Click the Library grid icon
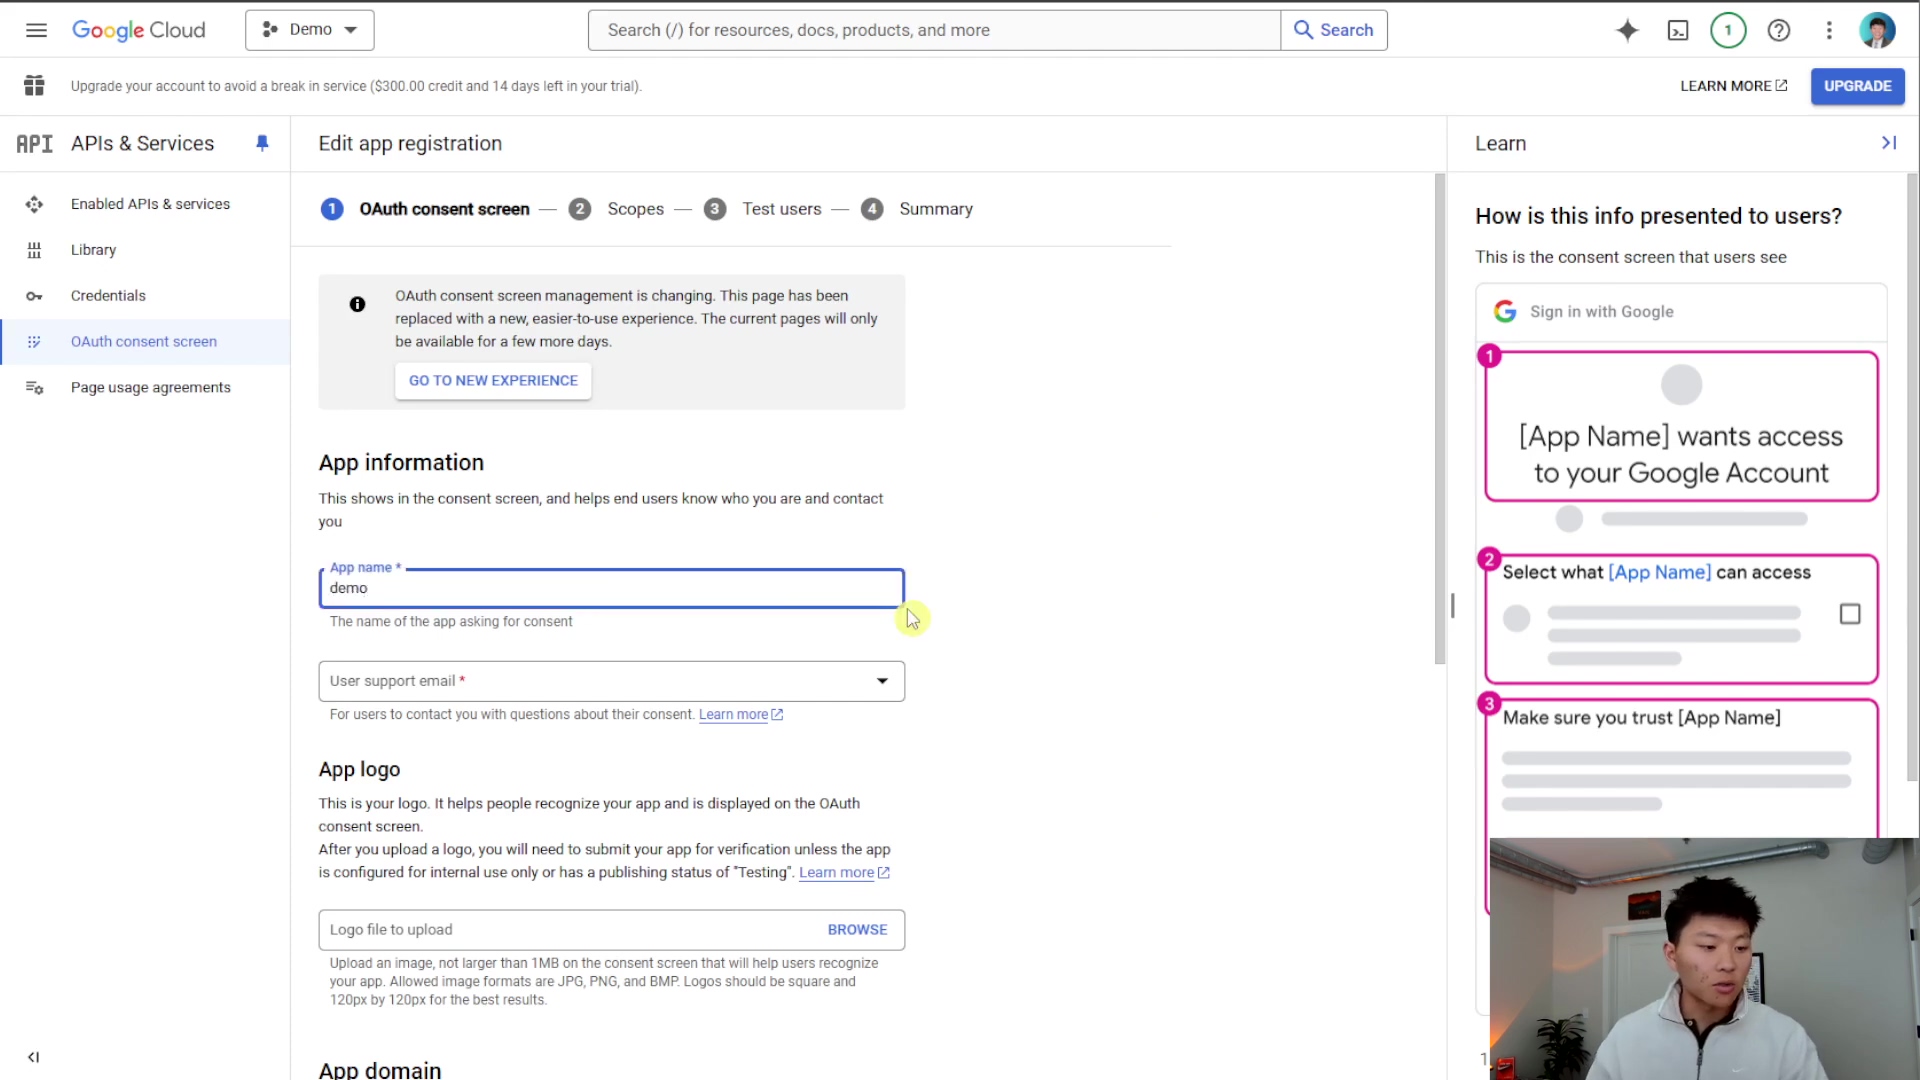Image resolution: width=1920 pixels, height=1080 pixels. coord(34,250)
